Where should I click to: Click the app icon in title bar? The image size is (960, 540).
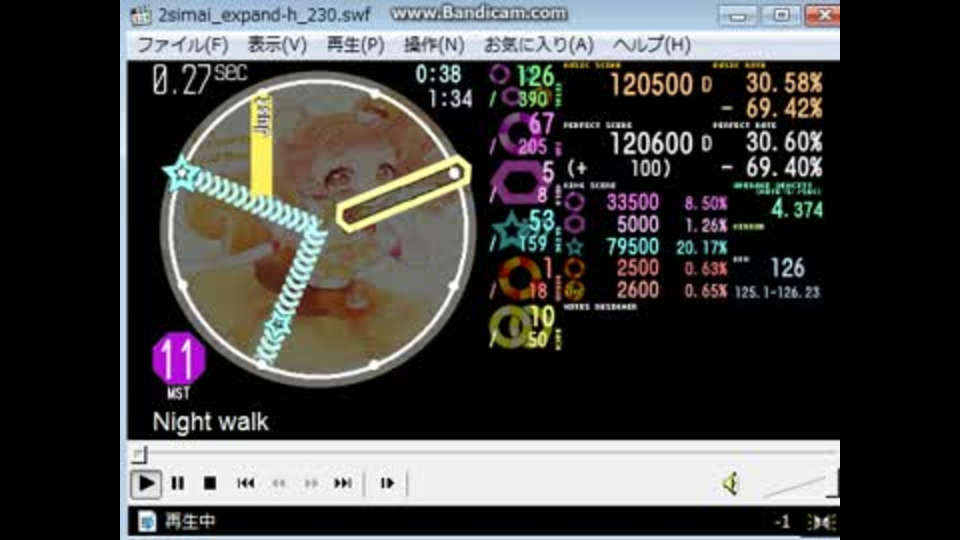(x=140, y=15)
